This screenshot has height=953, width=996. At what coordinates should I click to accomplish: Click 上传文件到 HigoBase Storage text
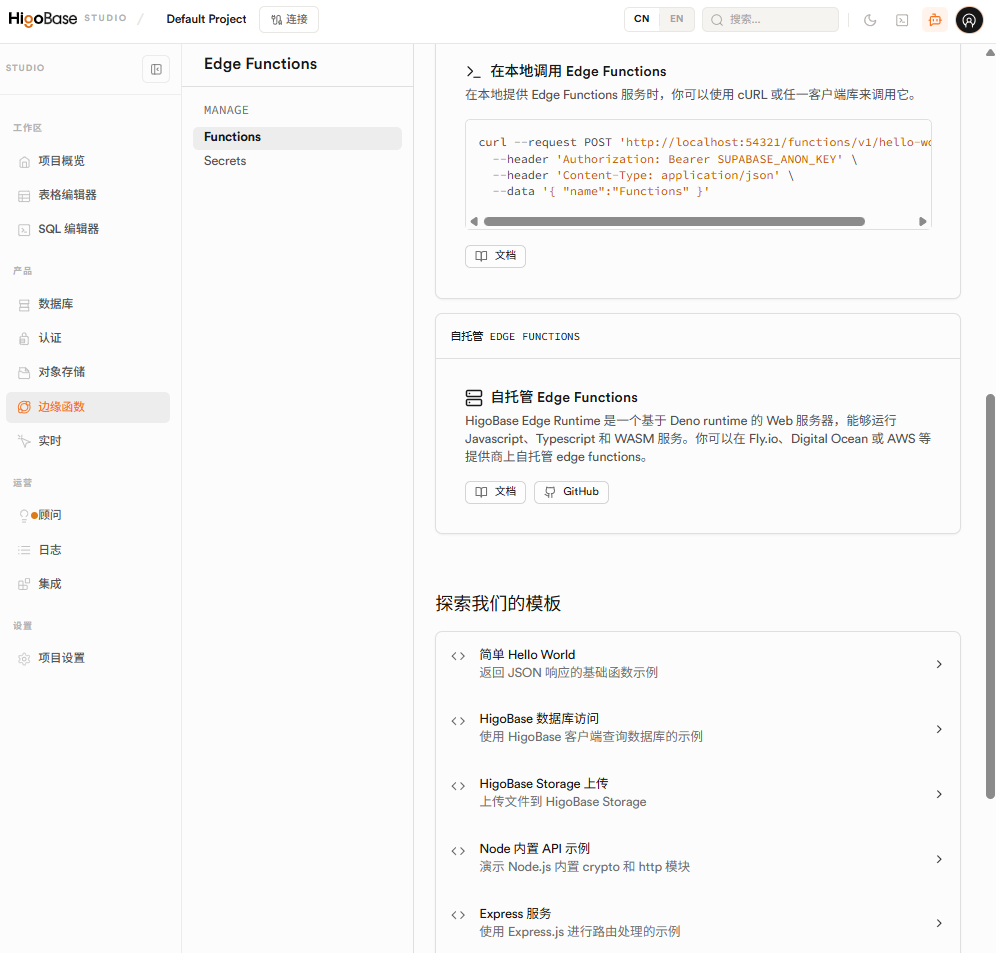point(563,802)
